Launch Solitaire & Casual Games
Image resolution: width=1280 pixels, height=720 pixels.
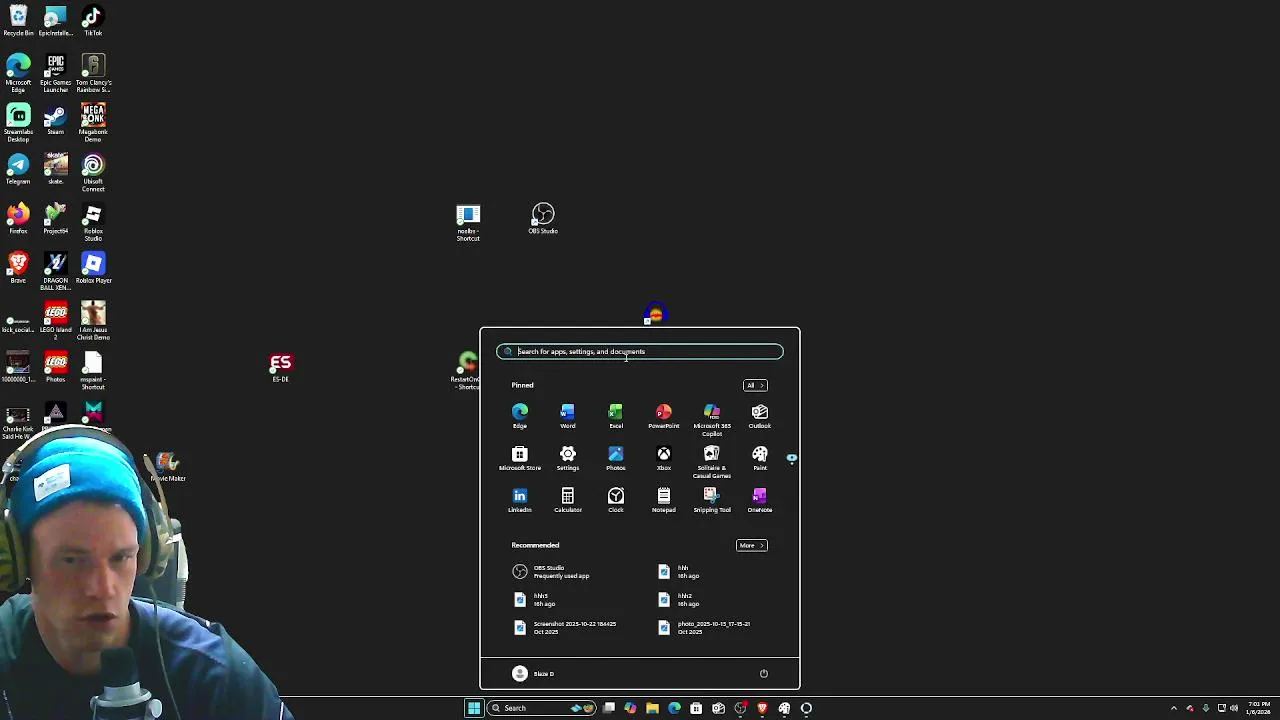pos(712,462)
